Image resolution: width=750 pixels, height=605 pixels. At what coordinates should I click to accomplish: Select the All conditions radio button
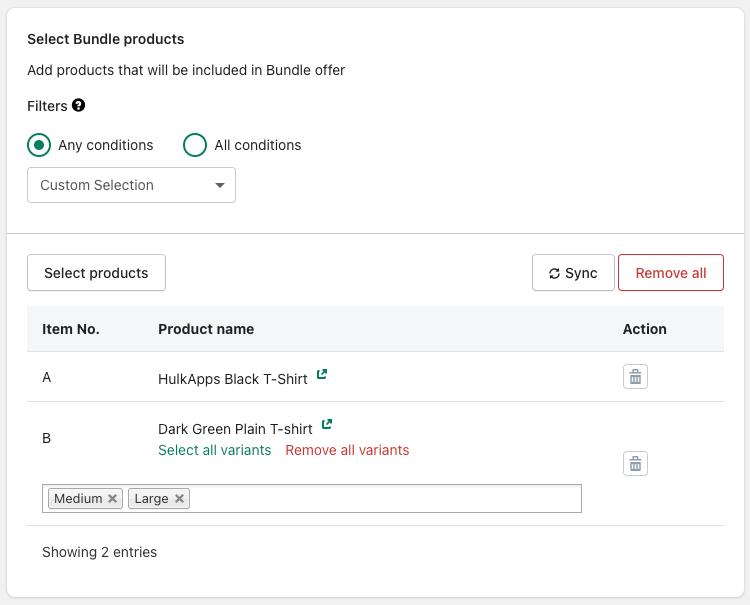(x=195, y=145)
